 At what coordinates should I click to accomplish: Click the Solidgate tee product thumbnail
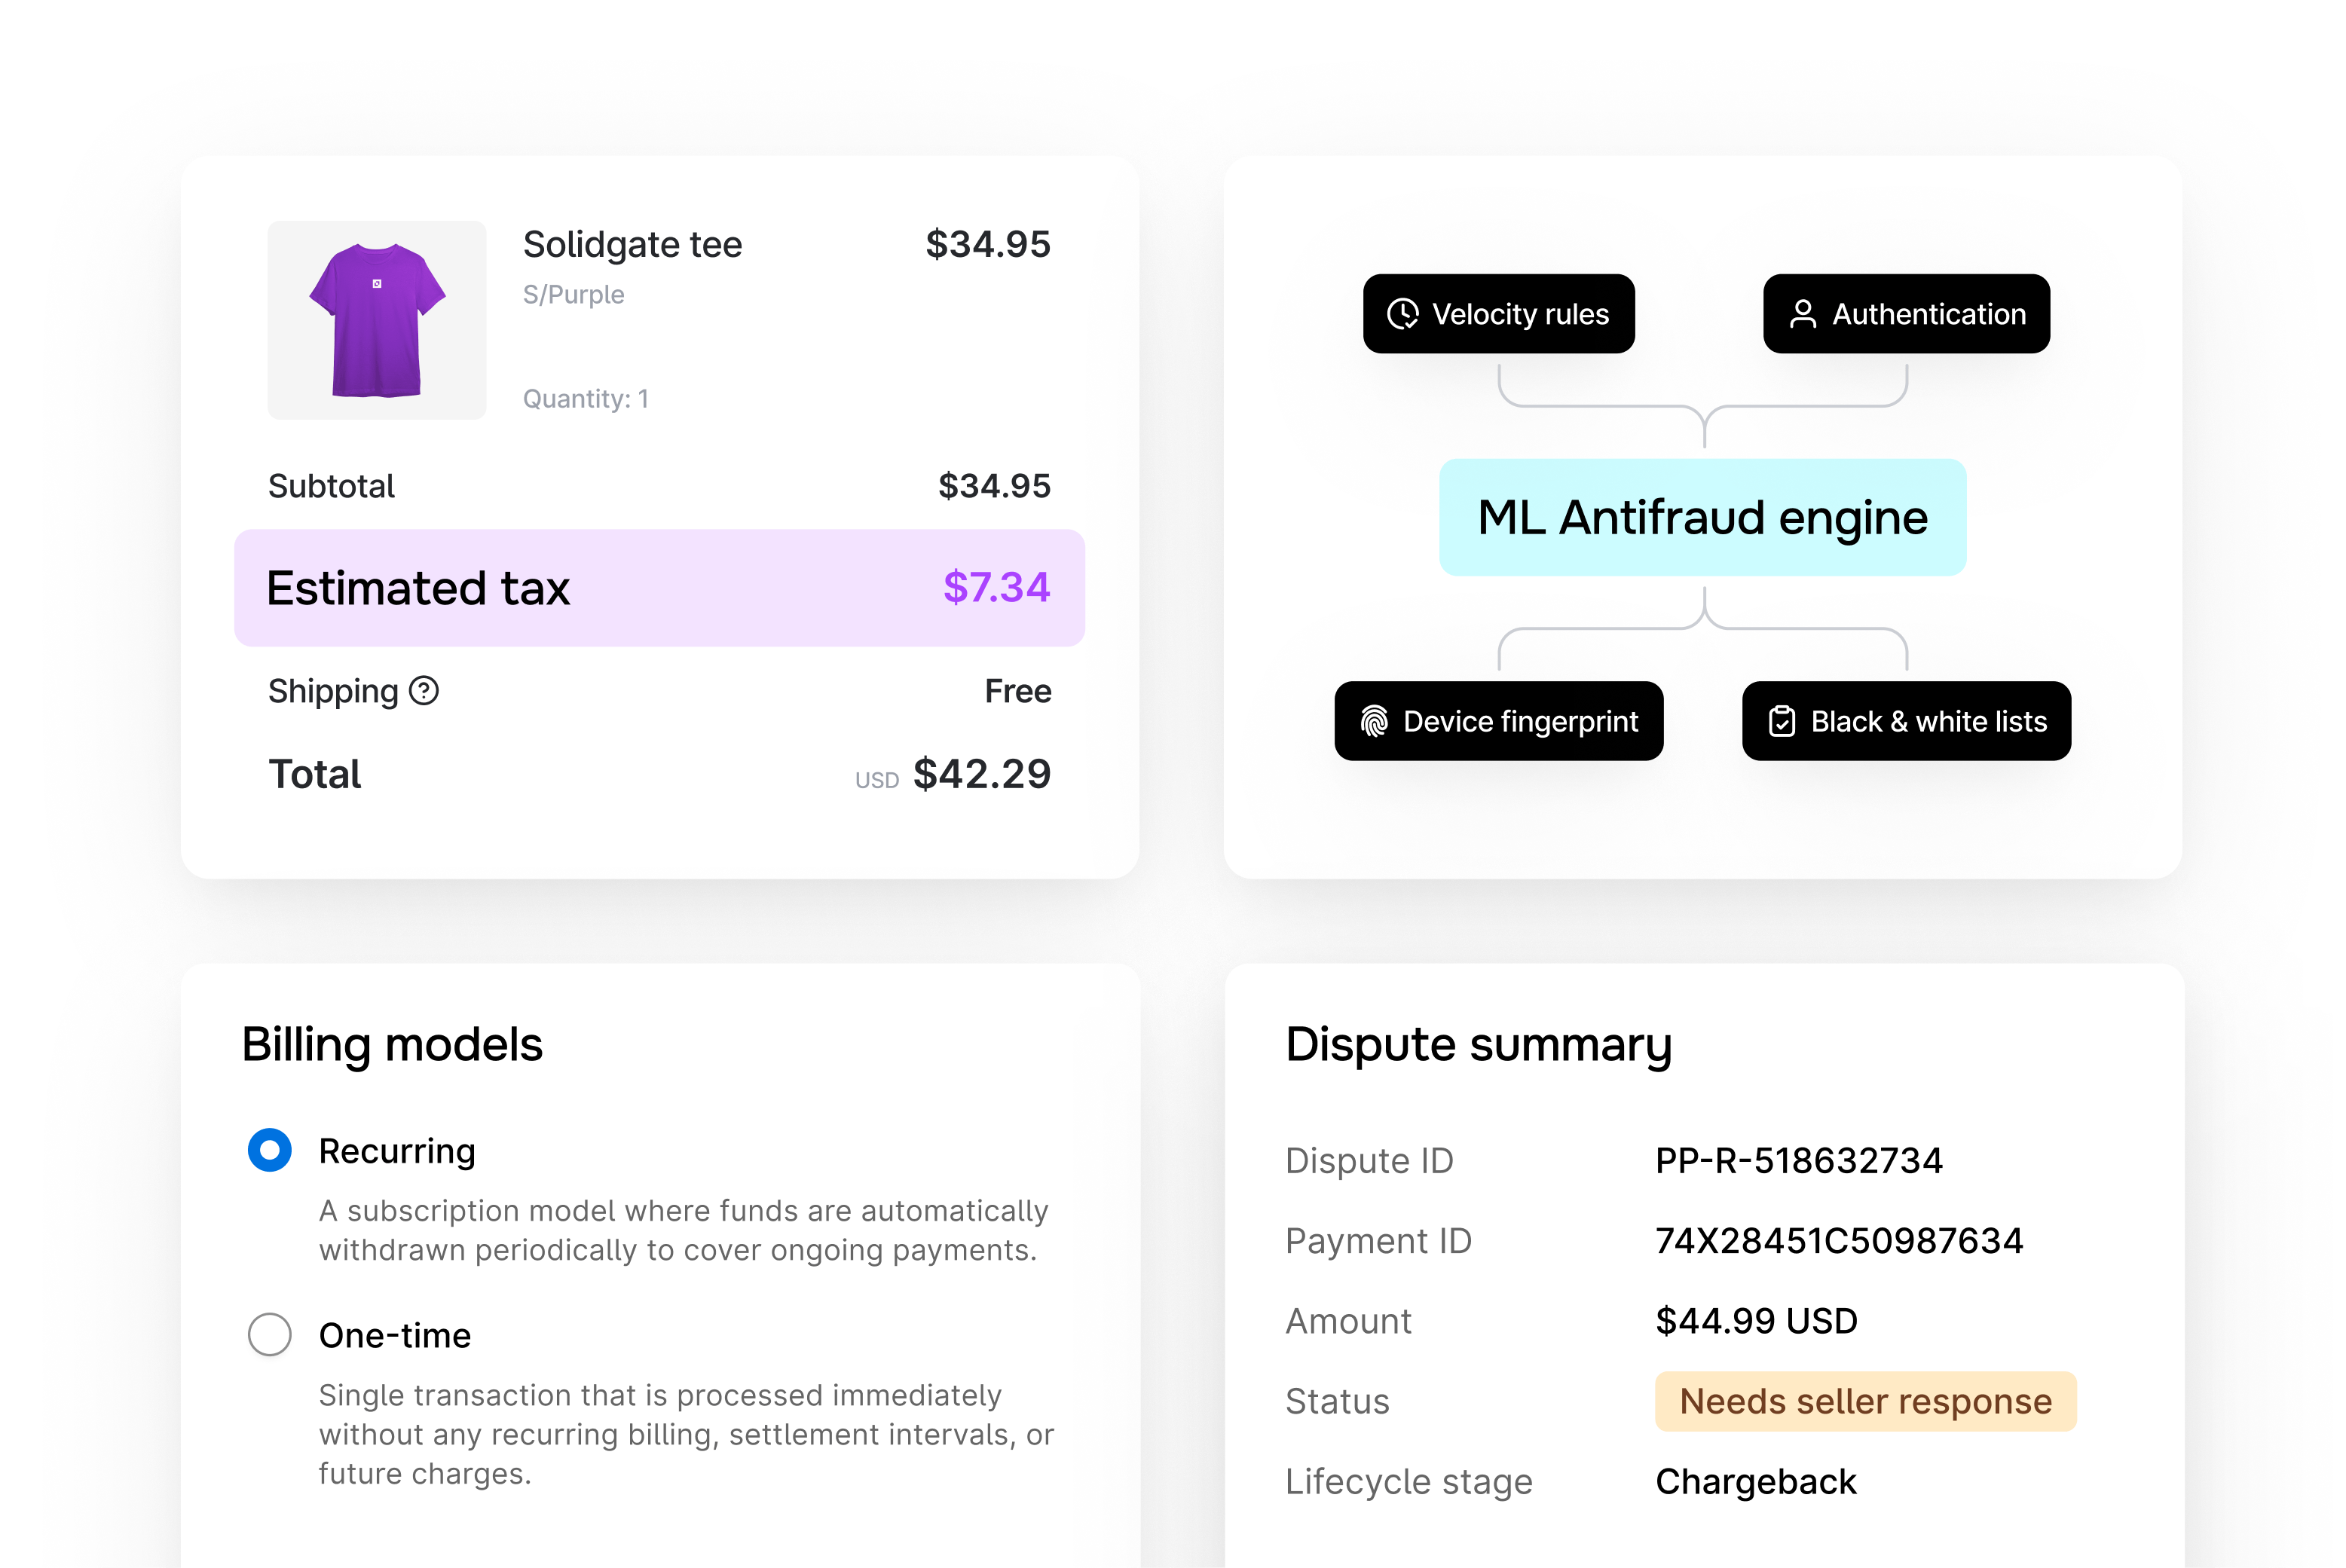click(x=377, y=320)
